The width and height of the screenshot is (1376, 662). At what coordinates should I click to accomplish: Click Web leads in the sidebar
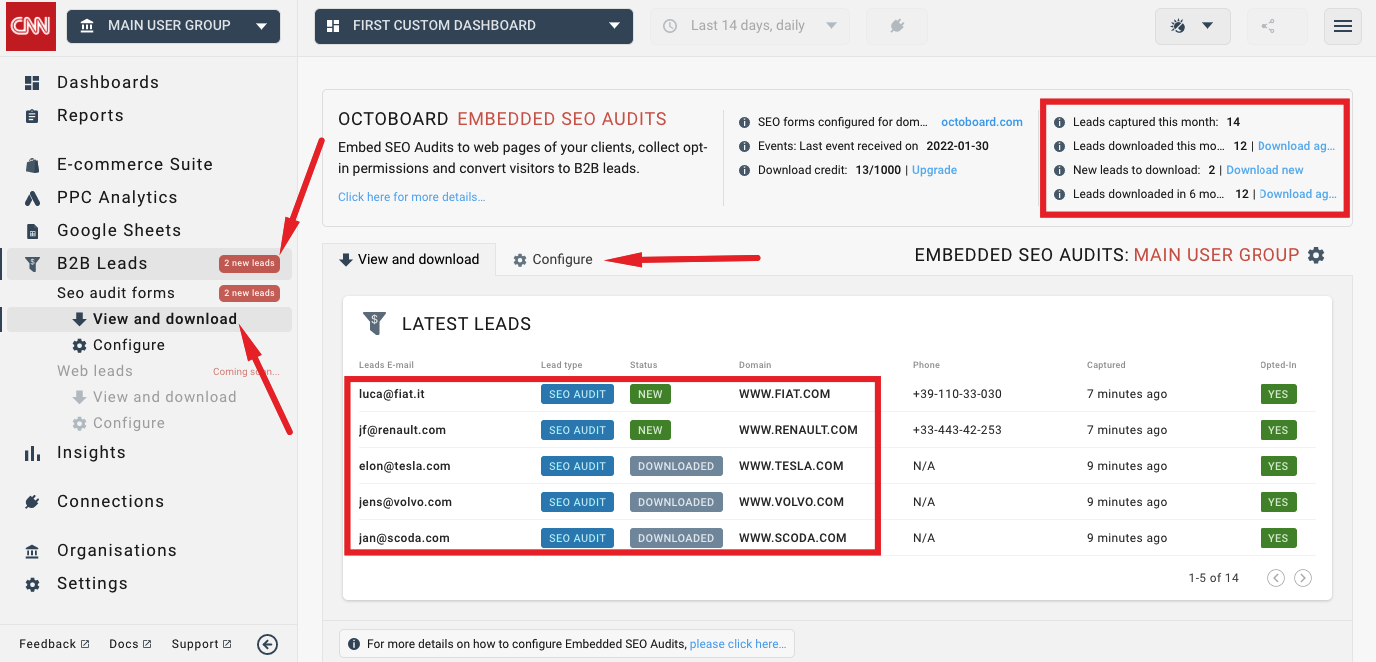coord(95,371)
